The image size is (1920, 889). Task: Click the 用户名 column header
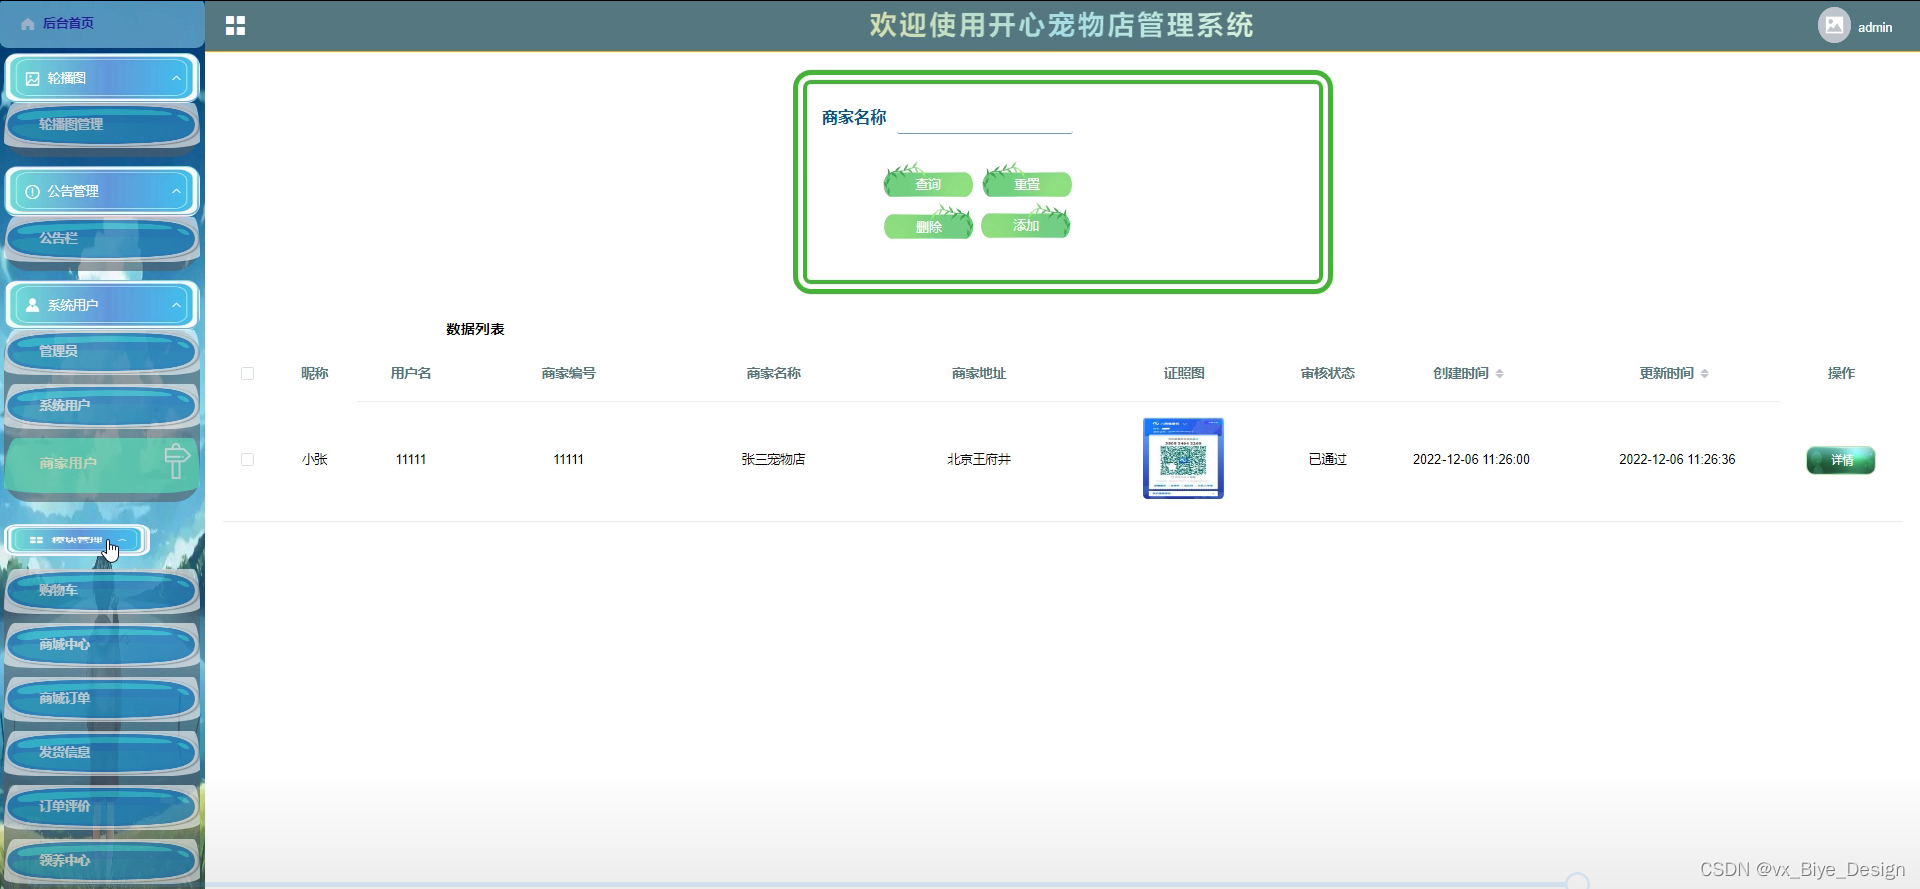[x=411, y=374]
